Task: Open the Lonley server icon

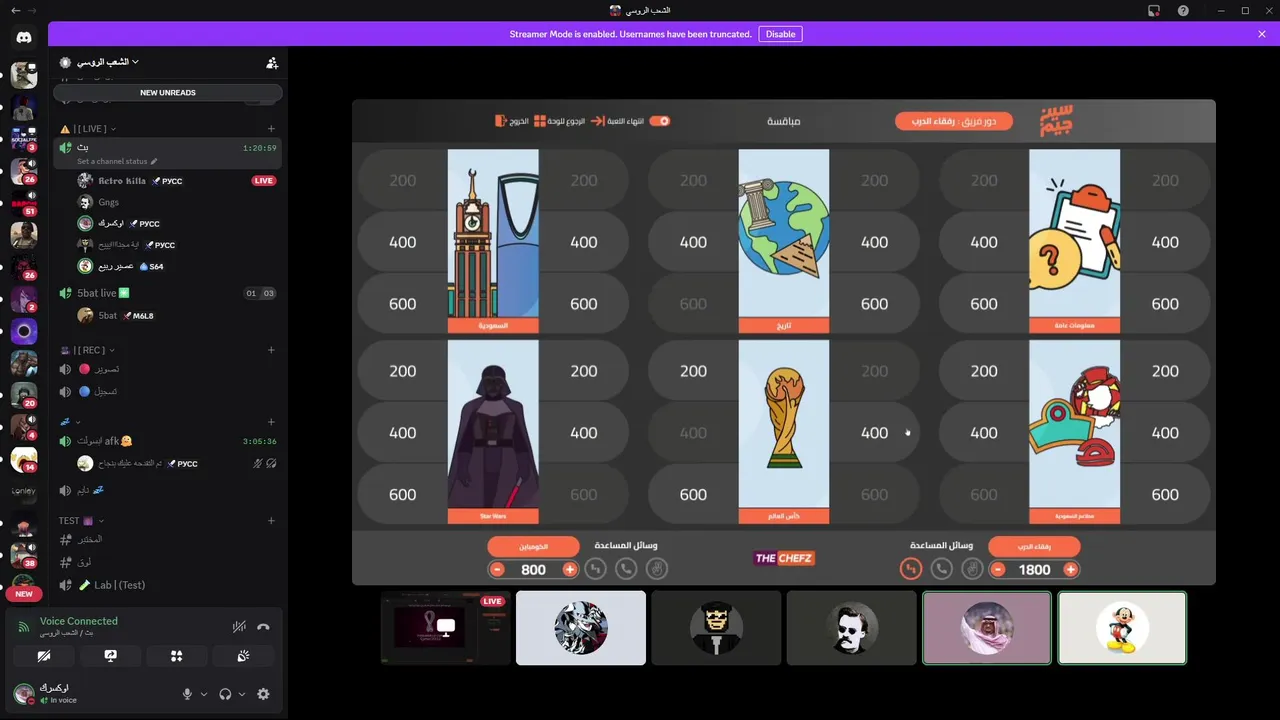Action: click(x=24, y=491)
